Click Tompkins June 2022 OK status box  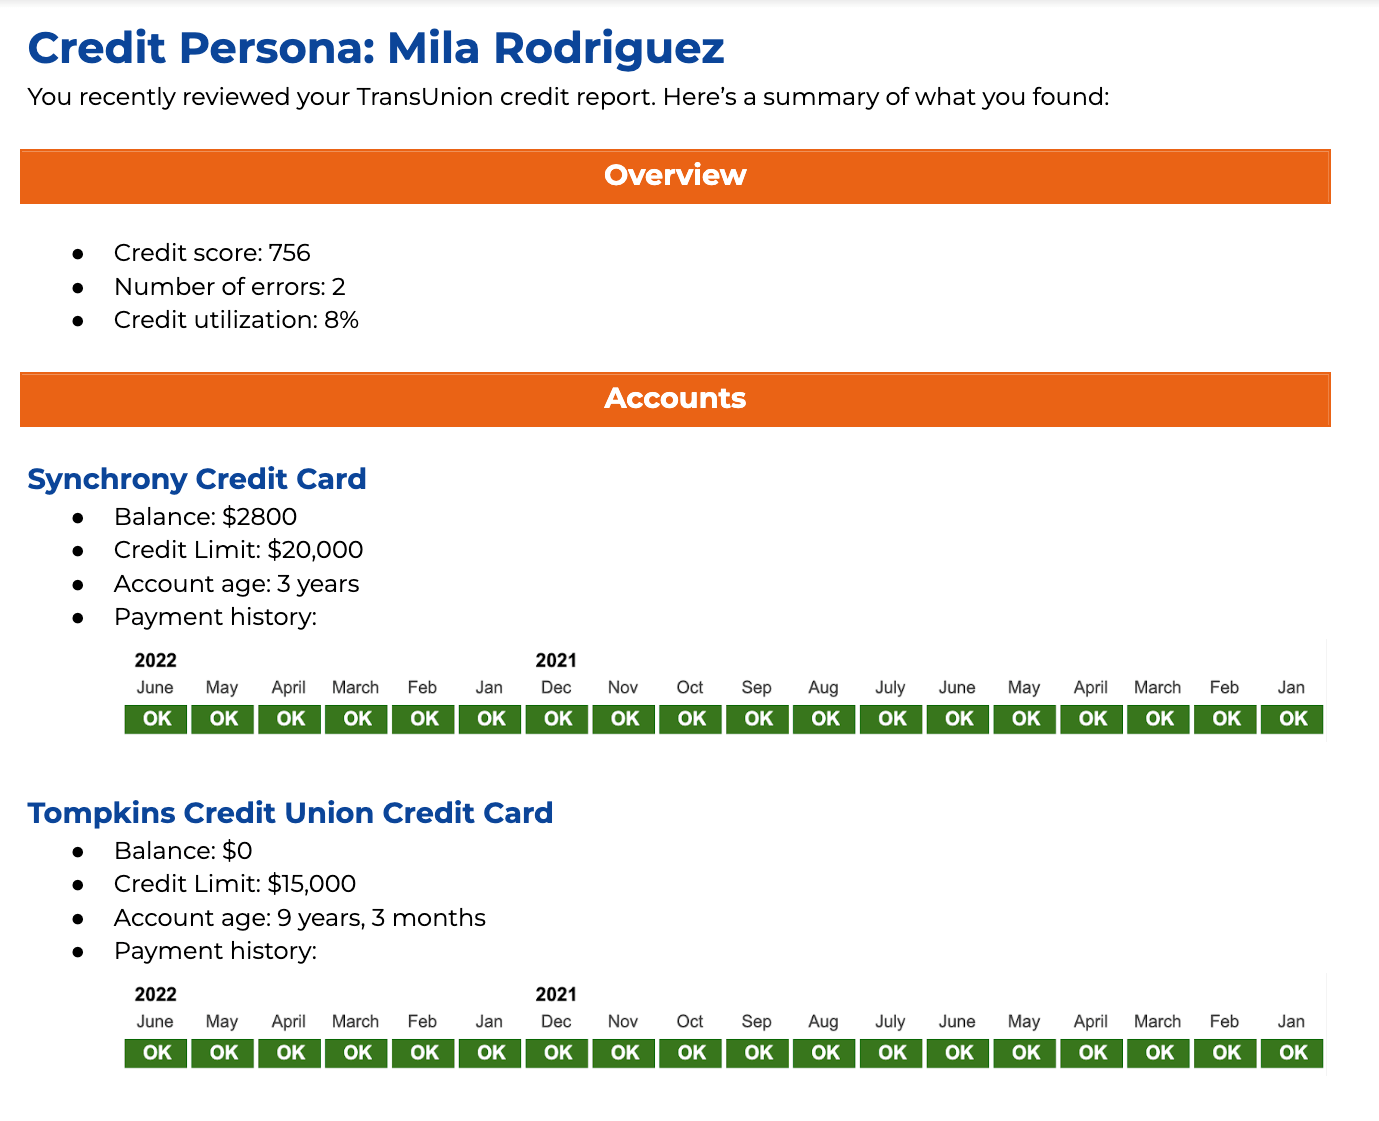(156, 1053)
